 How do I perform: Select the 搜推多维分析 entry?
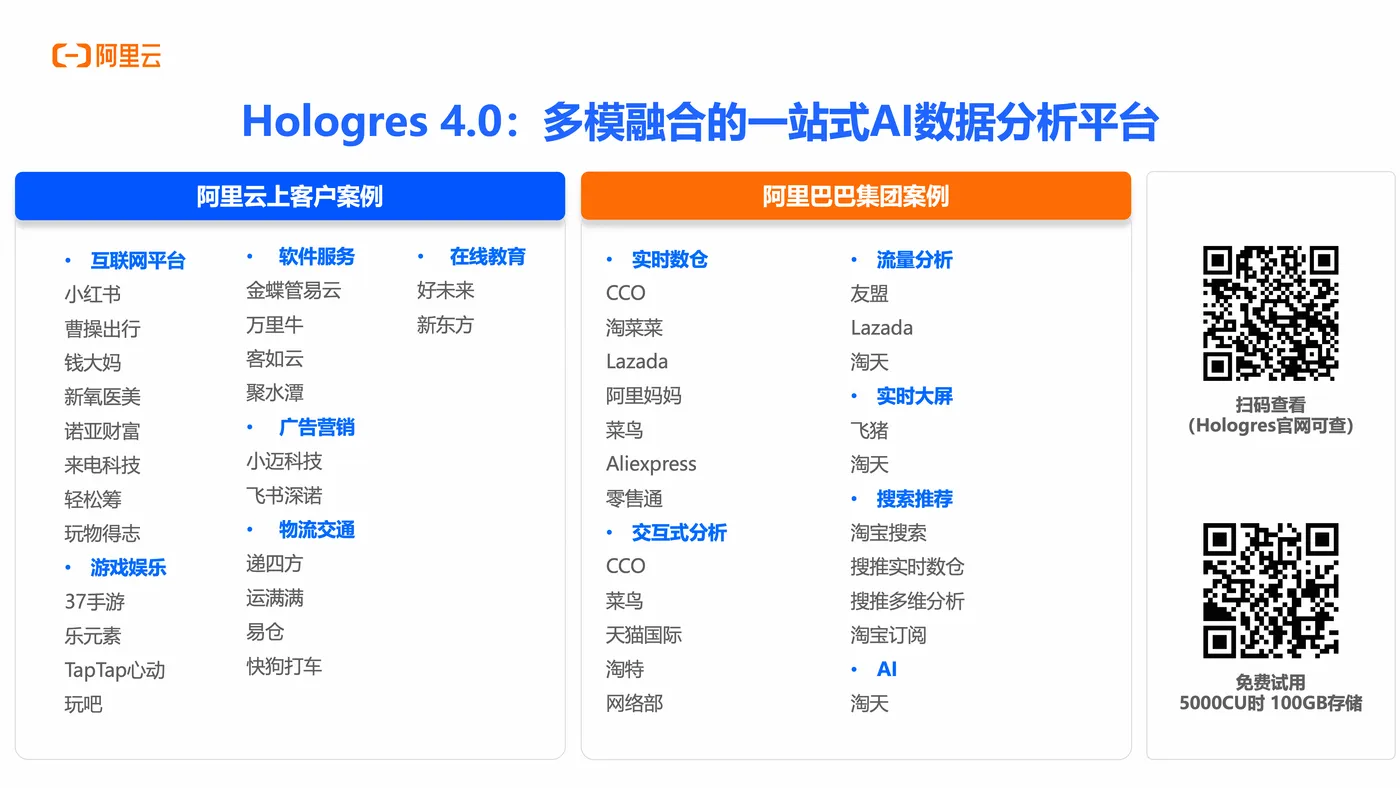click(x=908, y=601)
